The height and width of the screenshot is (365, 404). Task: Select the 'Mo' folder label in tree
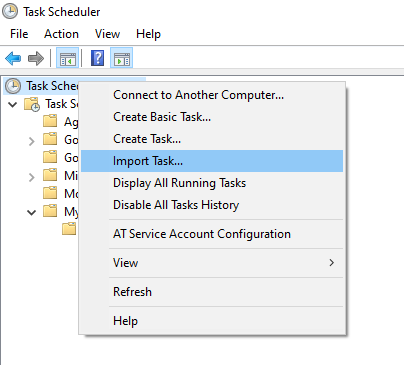tap(71, 193)
